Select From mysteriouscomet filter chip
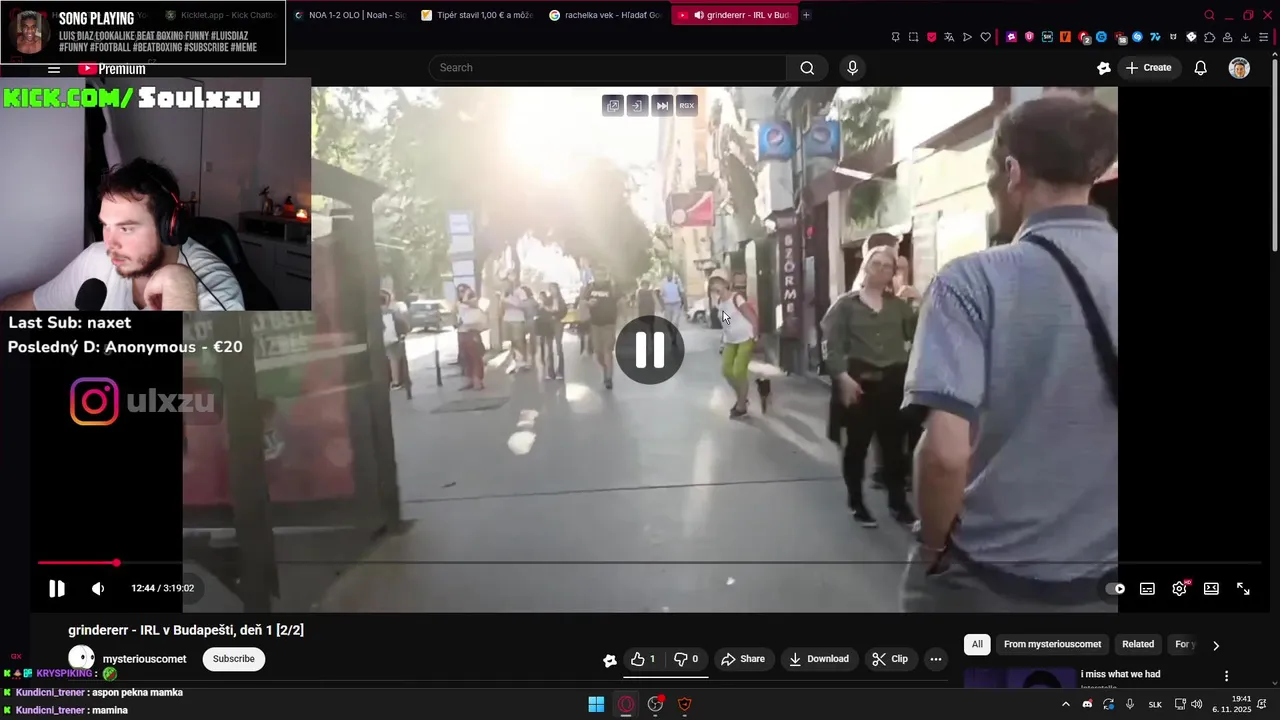1280x720 pixels. (x=1052, y=644)
